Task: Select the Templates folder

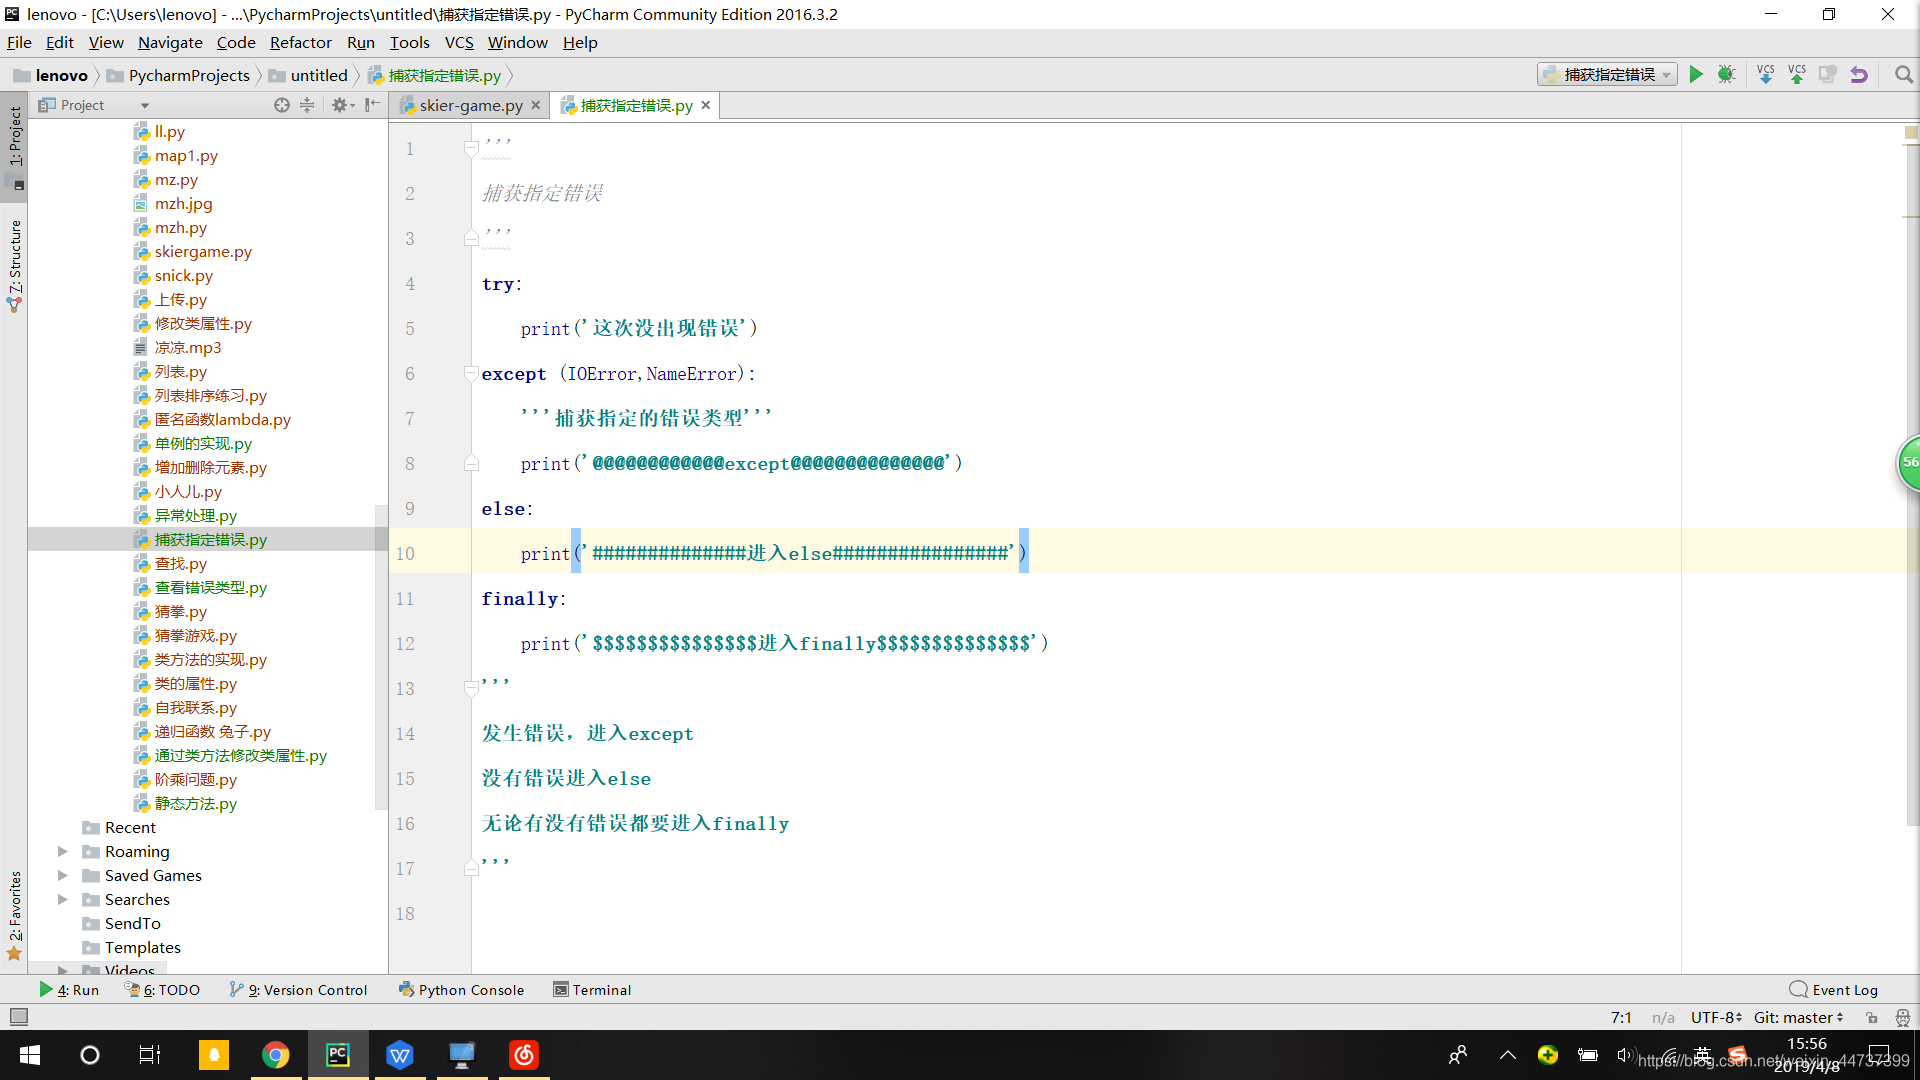Action: click(142, 947)
